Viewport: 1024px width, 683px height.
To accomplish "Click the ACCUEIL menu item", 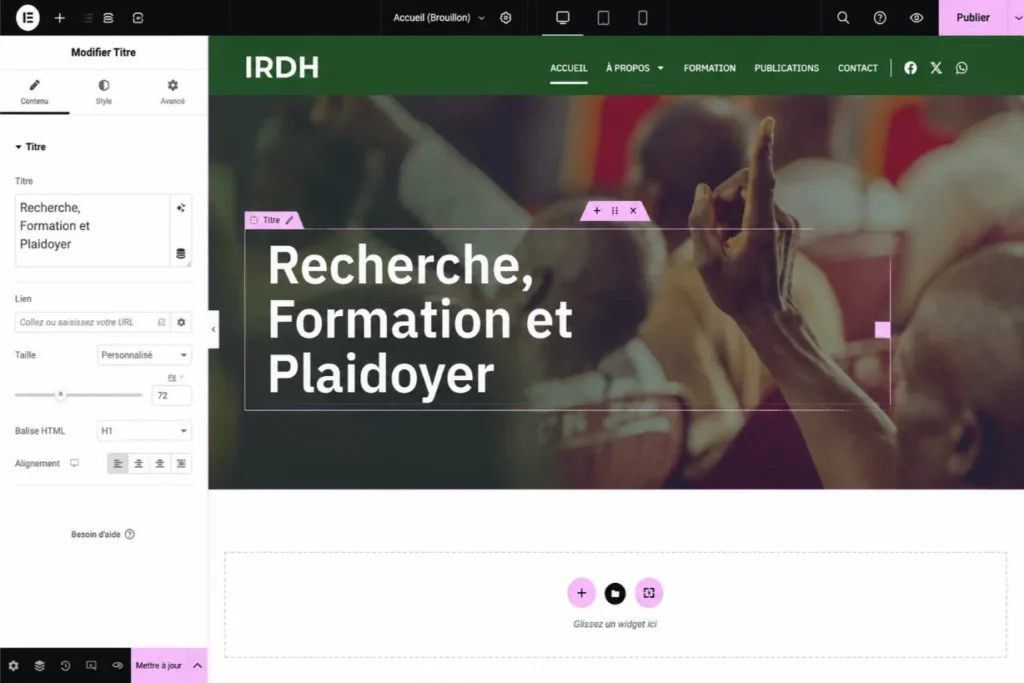I will (568, 68).
